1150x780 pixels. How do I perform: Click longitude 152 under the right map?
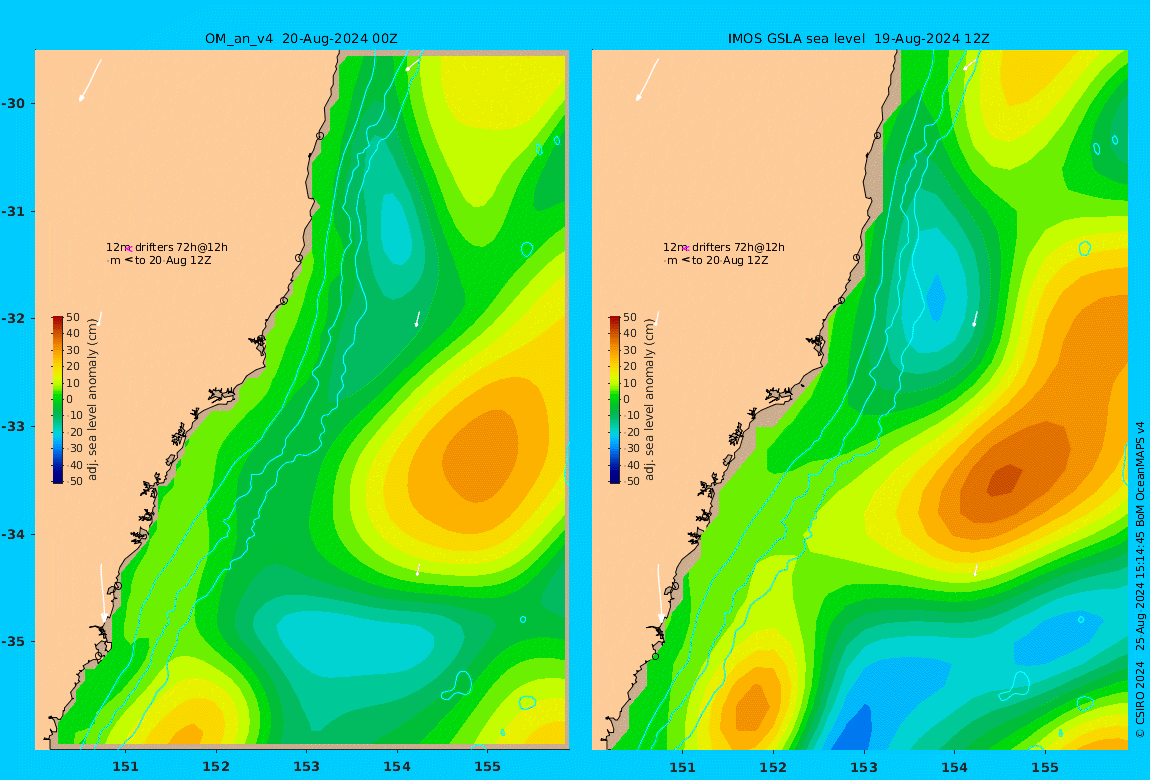773,767
